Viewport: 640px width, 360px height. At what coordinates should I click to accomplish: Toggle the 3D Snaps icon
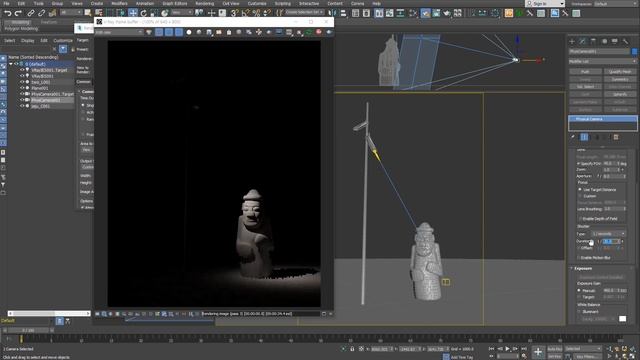pos(234,13)
